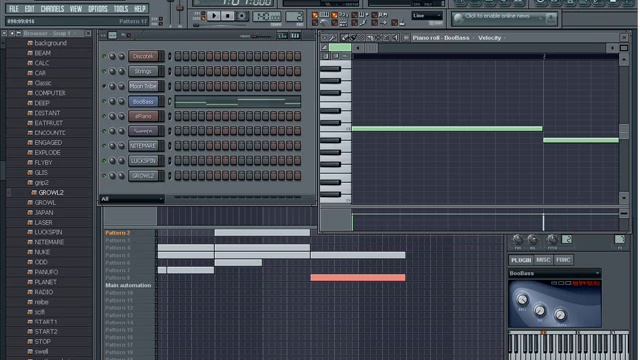Click the red pattern block in playlist
Image resolution: width=640 pixels, height=360 pixels.
(x=358, y=278)
